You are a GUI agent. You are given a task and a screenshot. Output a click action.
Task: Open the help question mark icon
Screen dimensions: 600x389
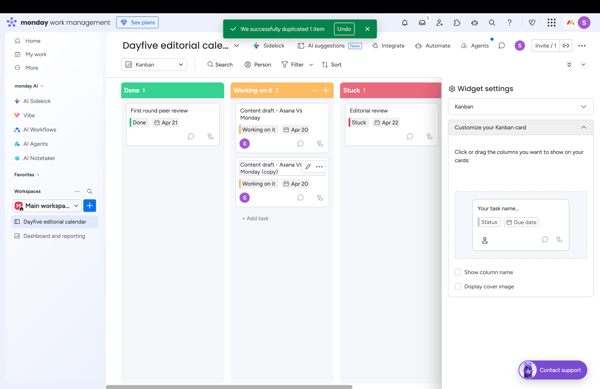pos(509,23)
